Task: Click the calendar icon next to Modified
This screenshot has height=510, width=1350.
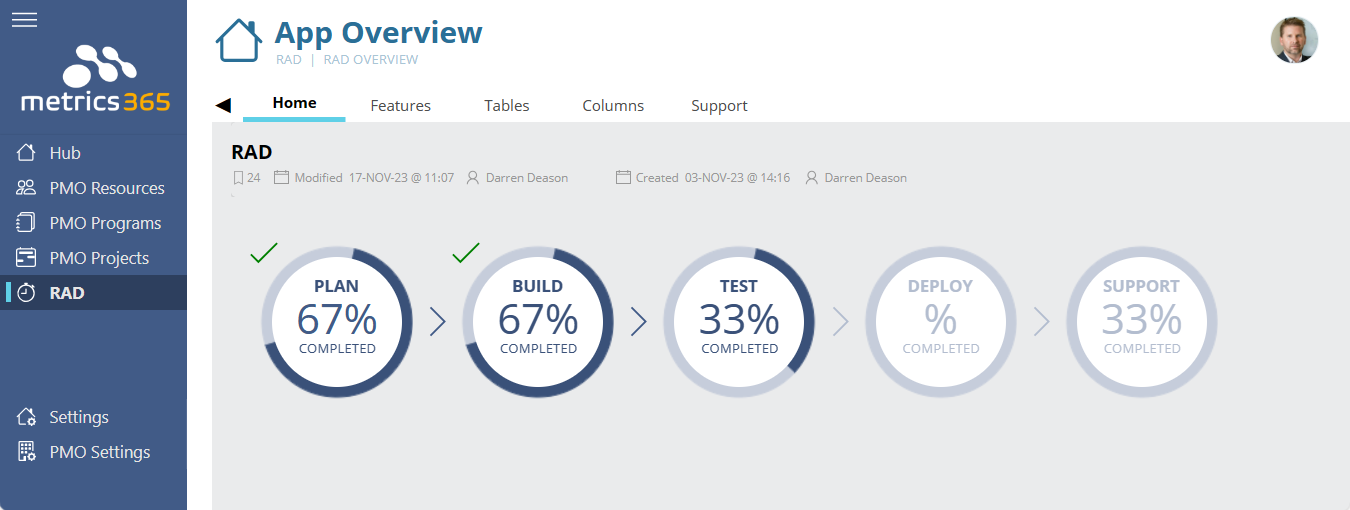Action: (x=281, y=178)
